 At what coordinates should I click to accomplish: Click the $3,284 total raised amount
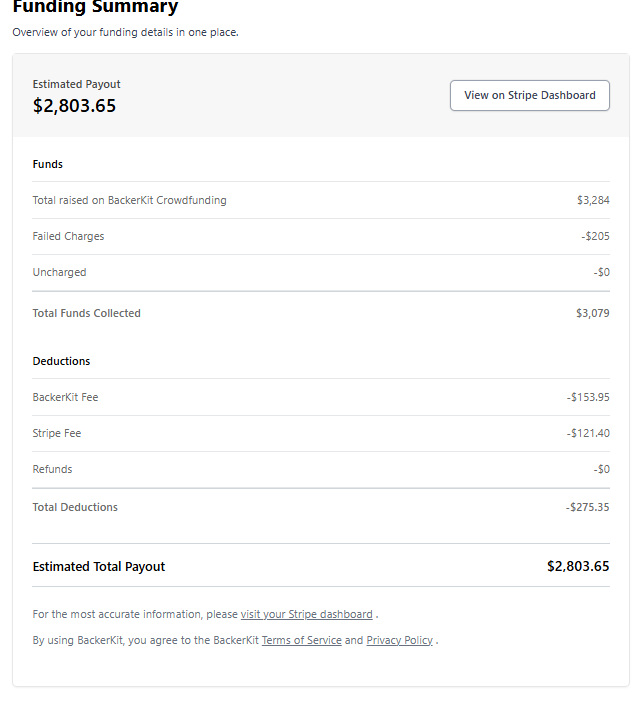[x=593, y=200]
